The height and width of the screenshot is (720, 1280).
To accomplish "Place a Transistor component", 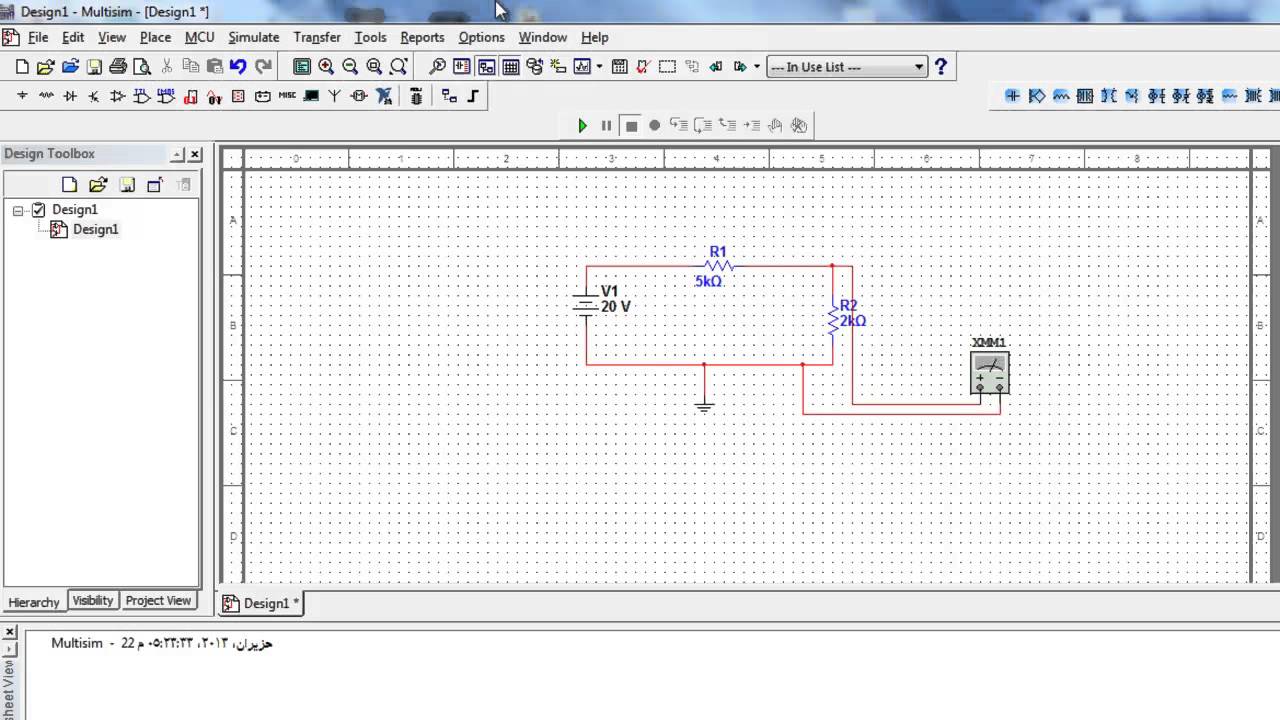I will coord(94,96).
